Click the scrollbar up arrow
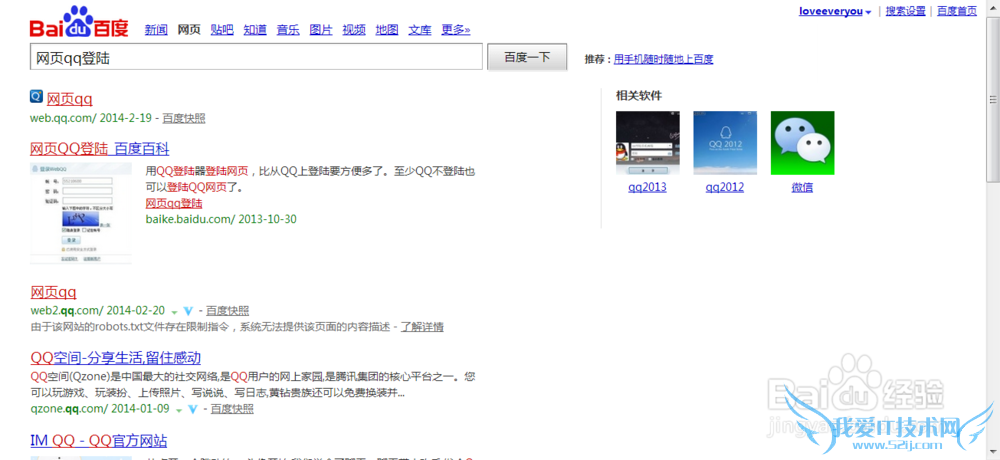 point(993,8)
